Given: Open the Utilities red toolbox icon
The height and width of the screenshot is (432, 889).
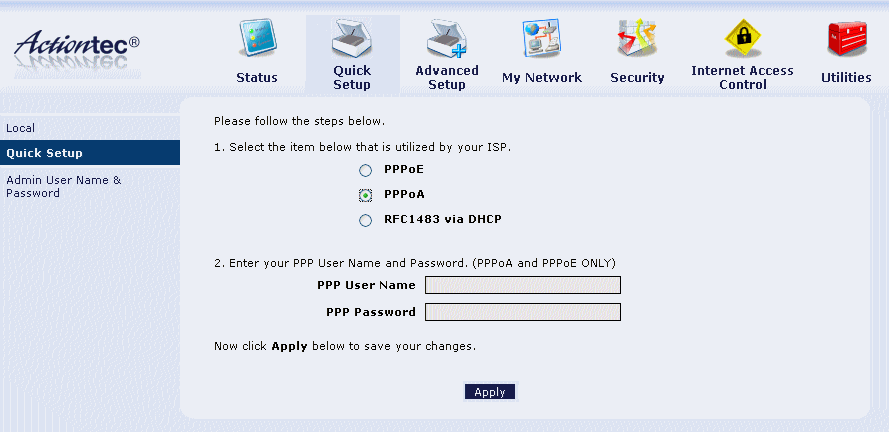Looking at the screenshot, I should 847,39.
